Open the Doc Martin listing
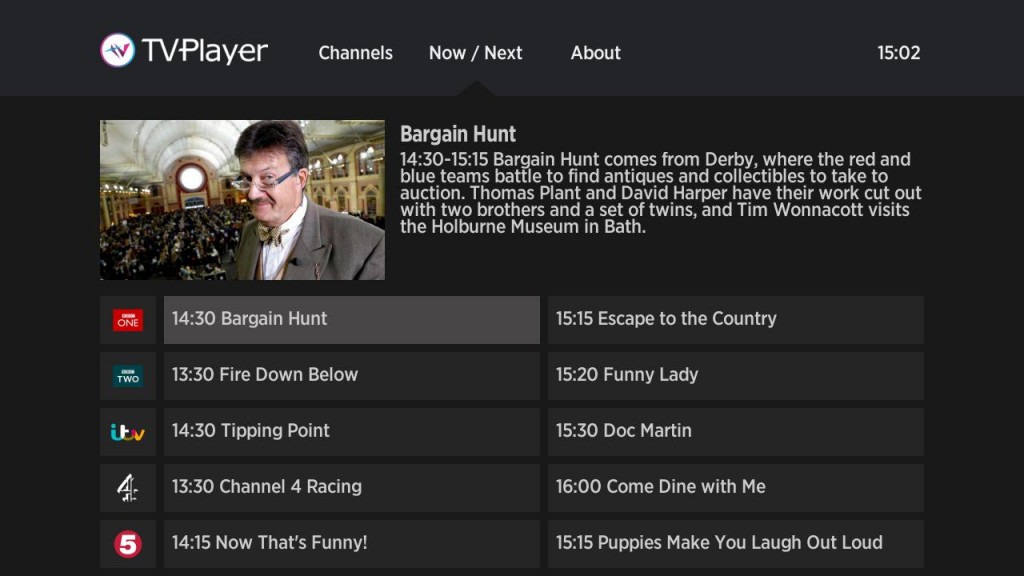 (735, 431)
